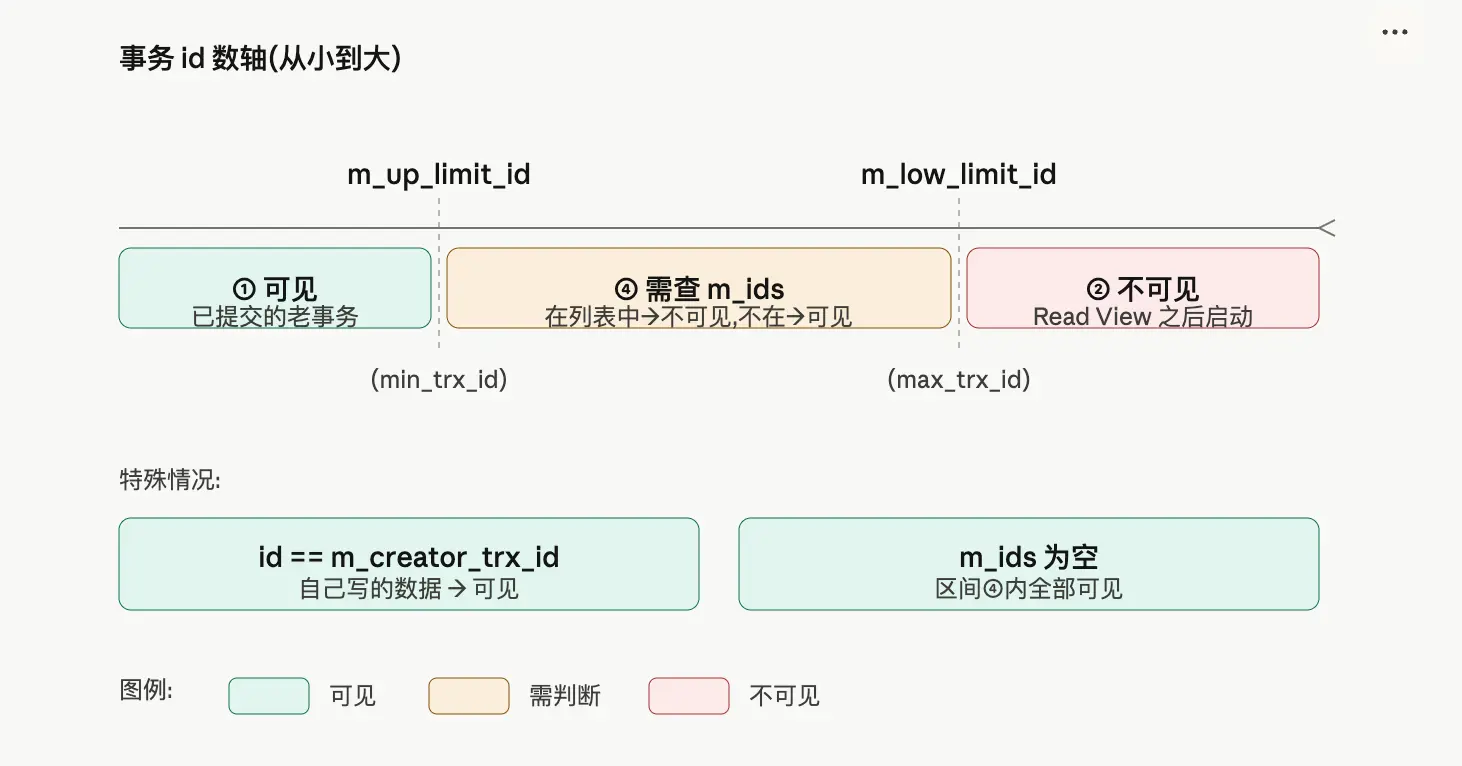
Task: Open the three-dot more options menu
Action: pyautogui.click(x=1394, y=32)
